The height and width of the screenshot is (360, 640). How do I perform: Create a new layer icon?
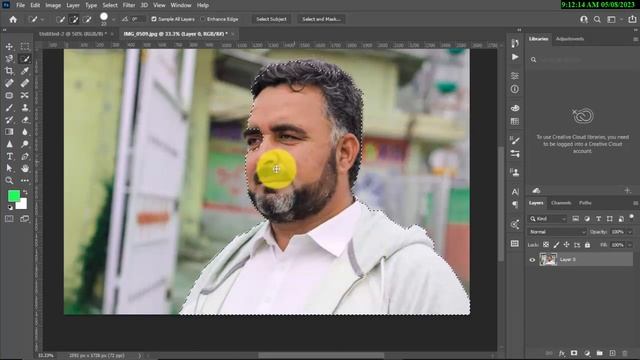click(x=612, y=353)
